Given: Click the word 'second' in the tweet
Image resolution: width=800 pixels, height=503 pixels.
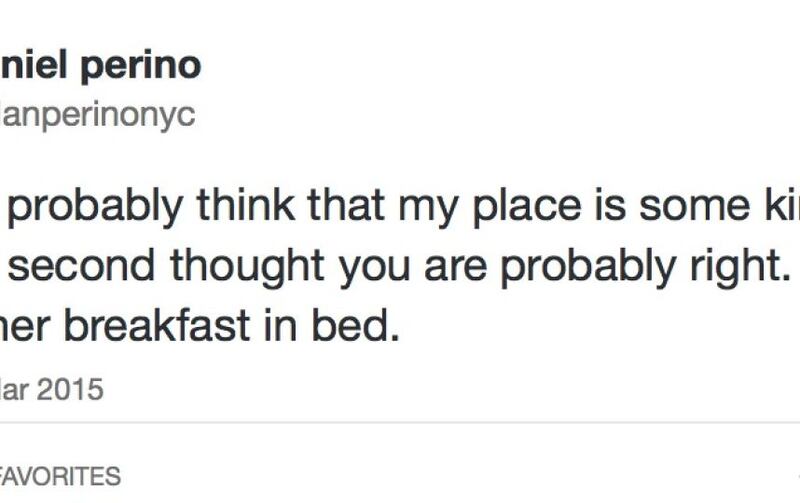Looking at the screenshot, I should [x=82, y=264].
